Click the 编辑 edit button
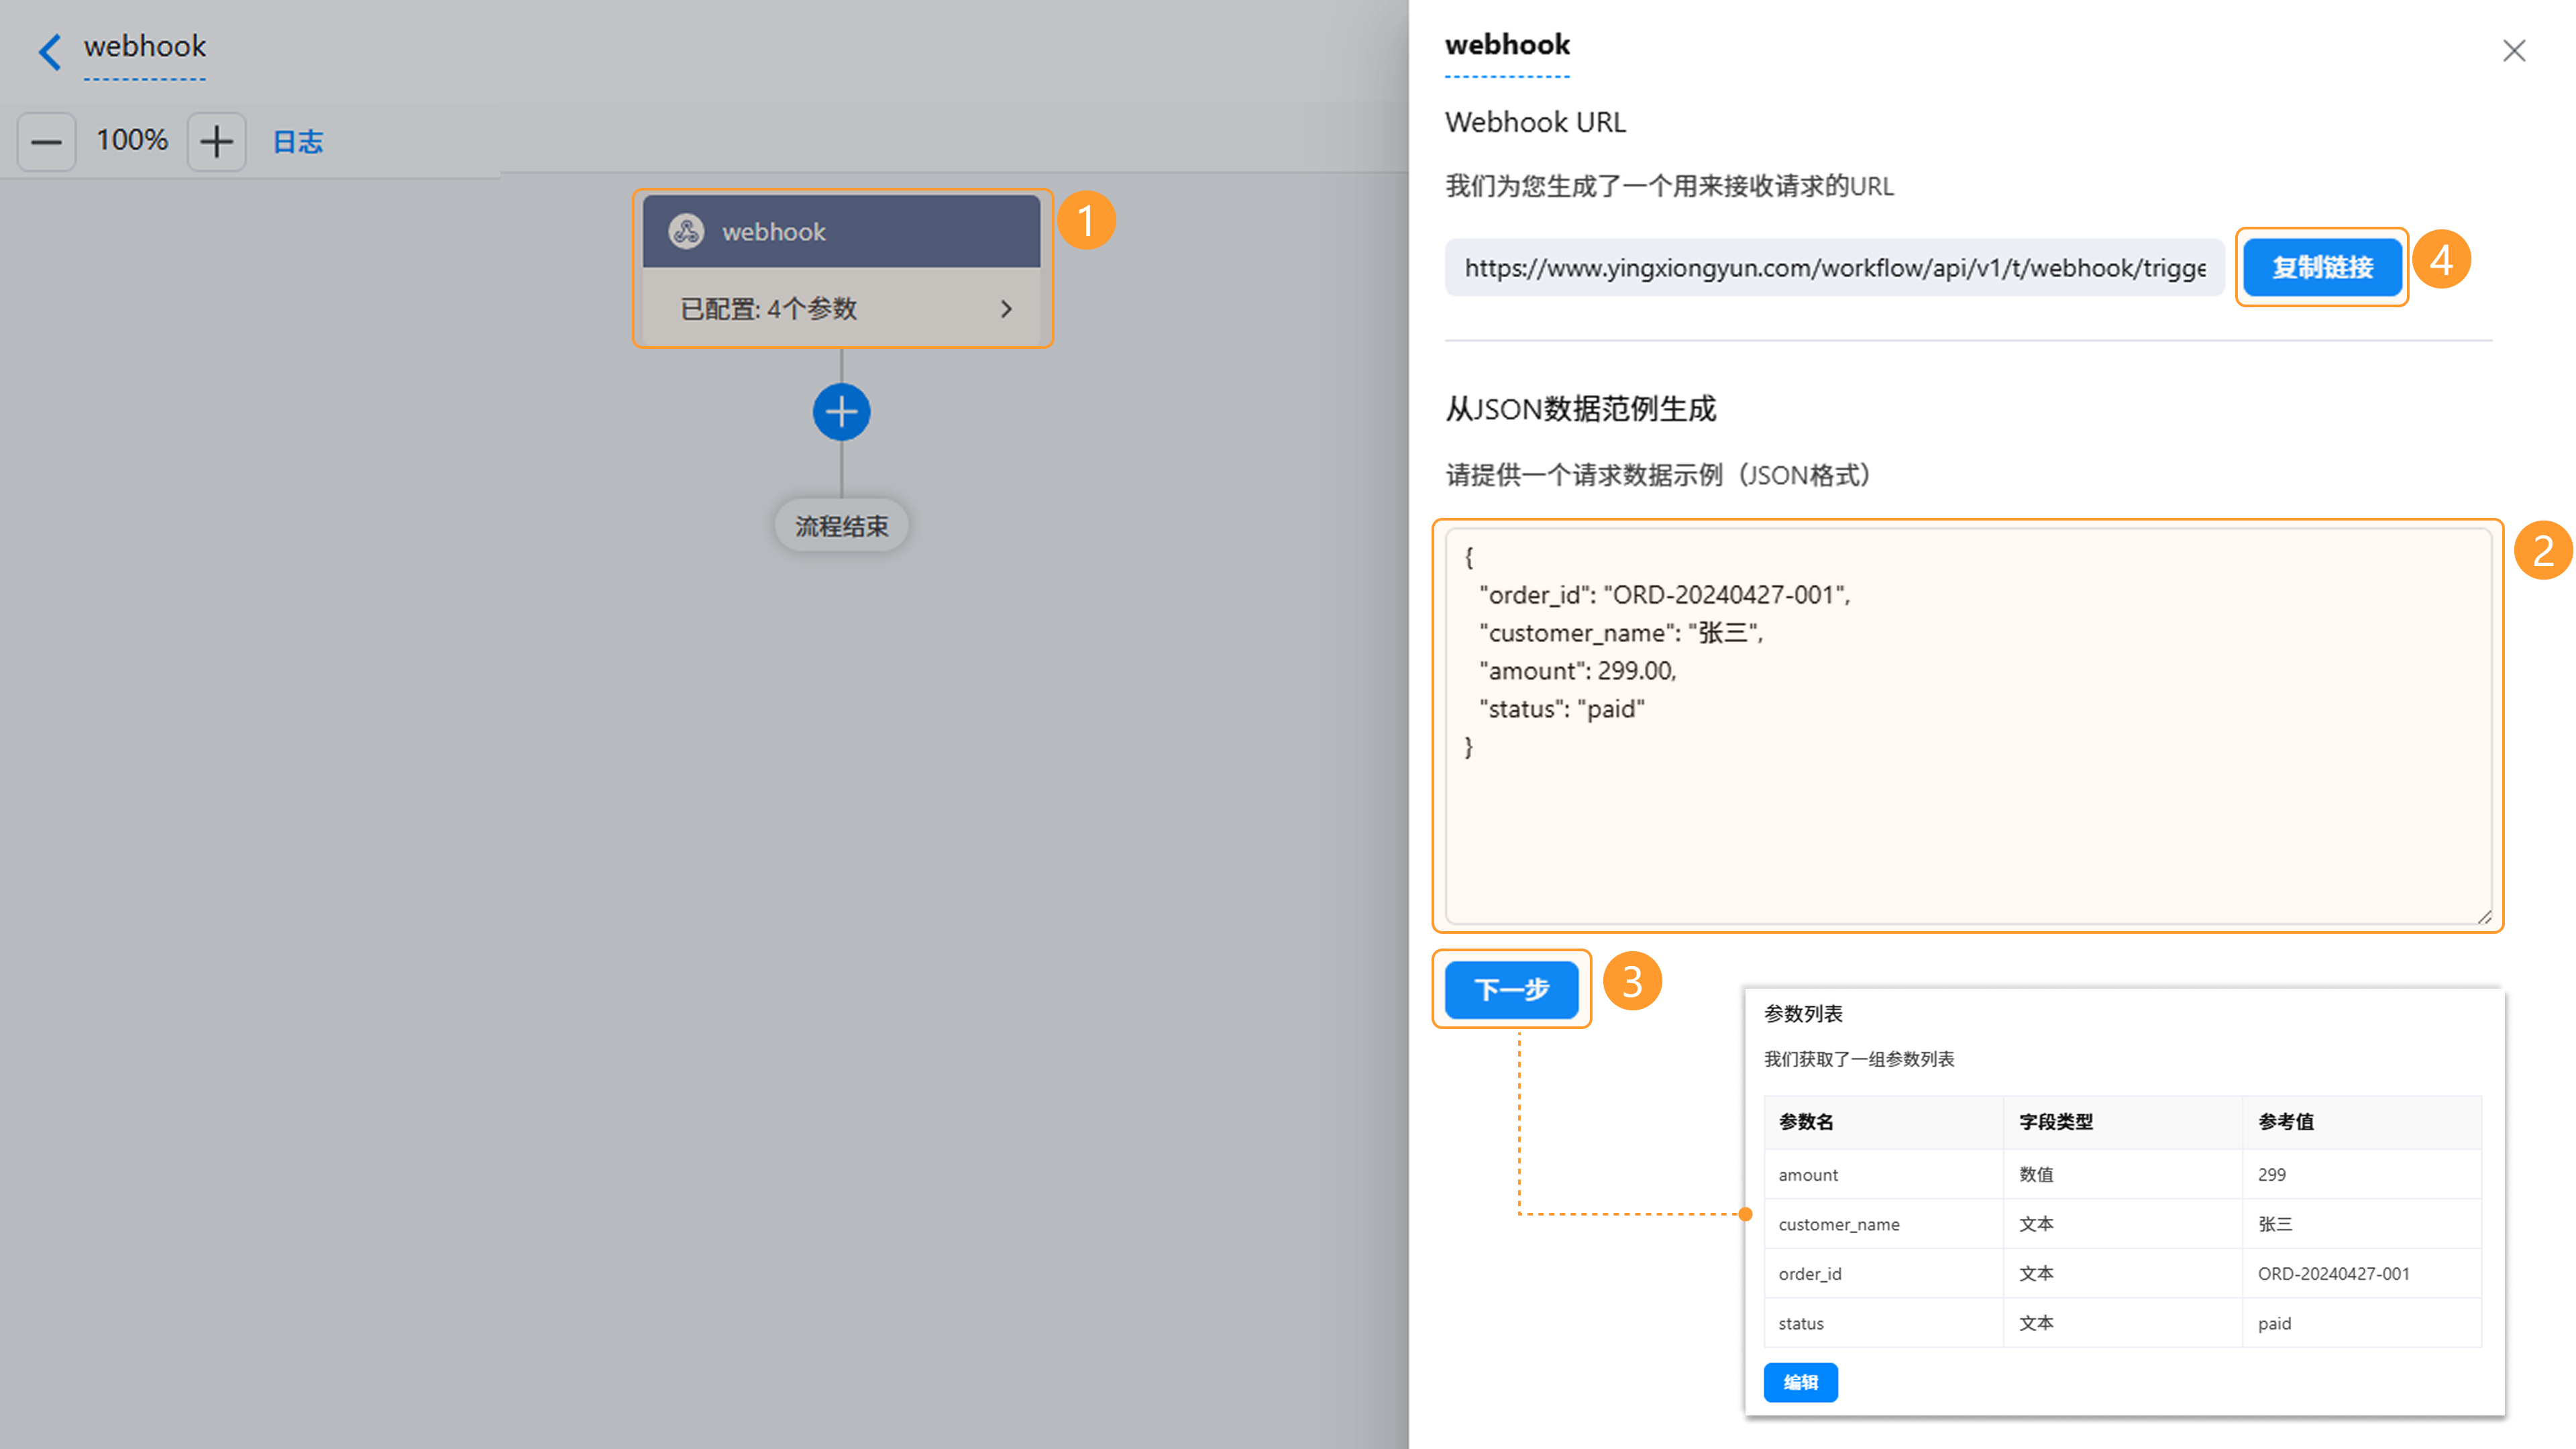Viewport: 2576px width, 1449px height. tap(1800, 1382)
